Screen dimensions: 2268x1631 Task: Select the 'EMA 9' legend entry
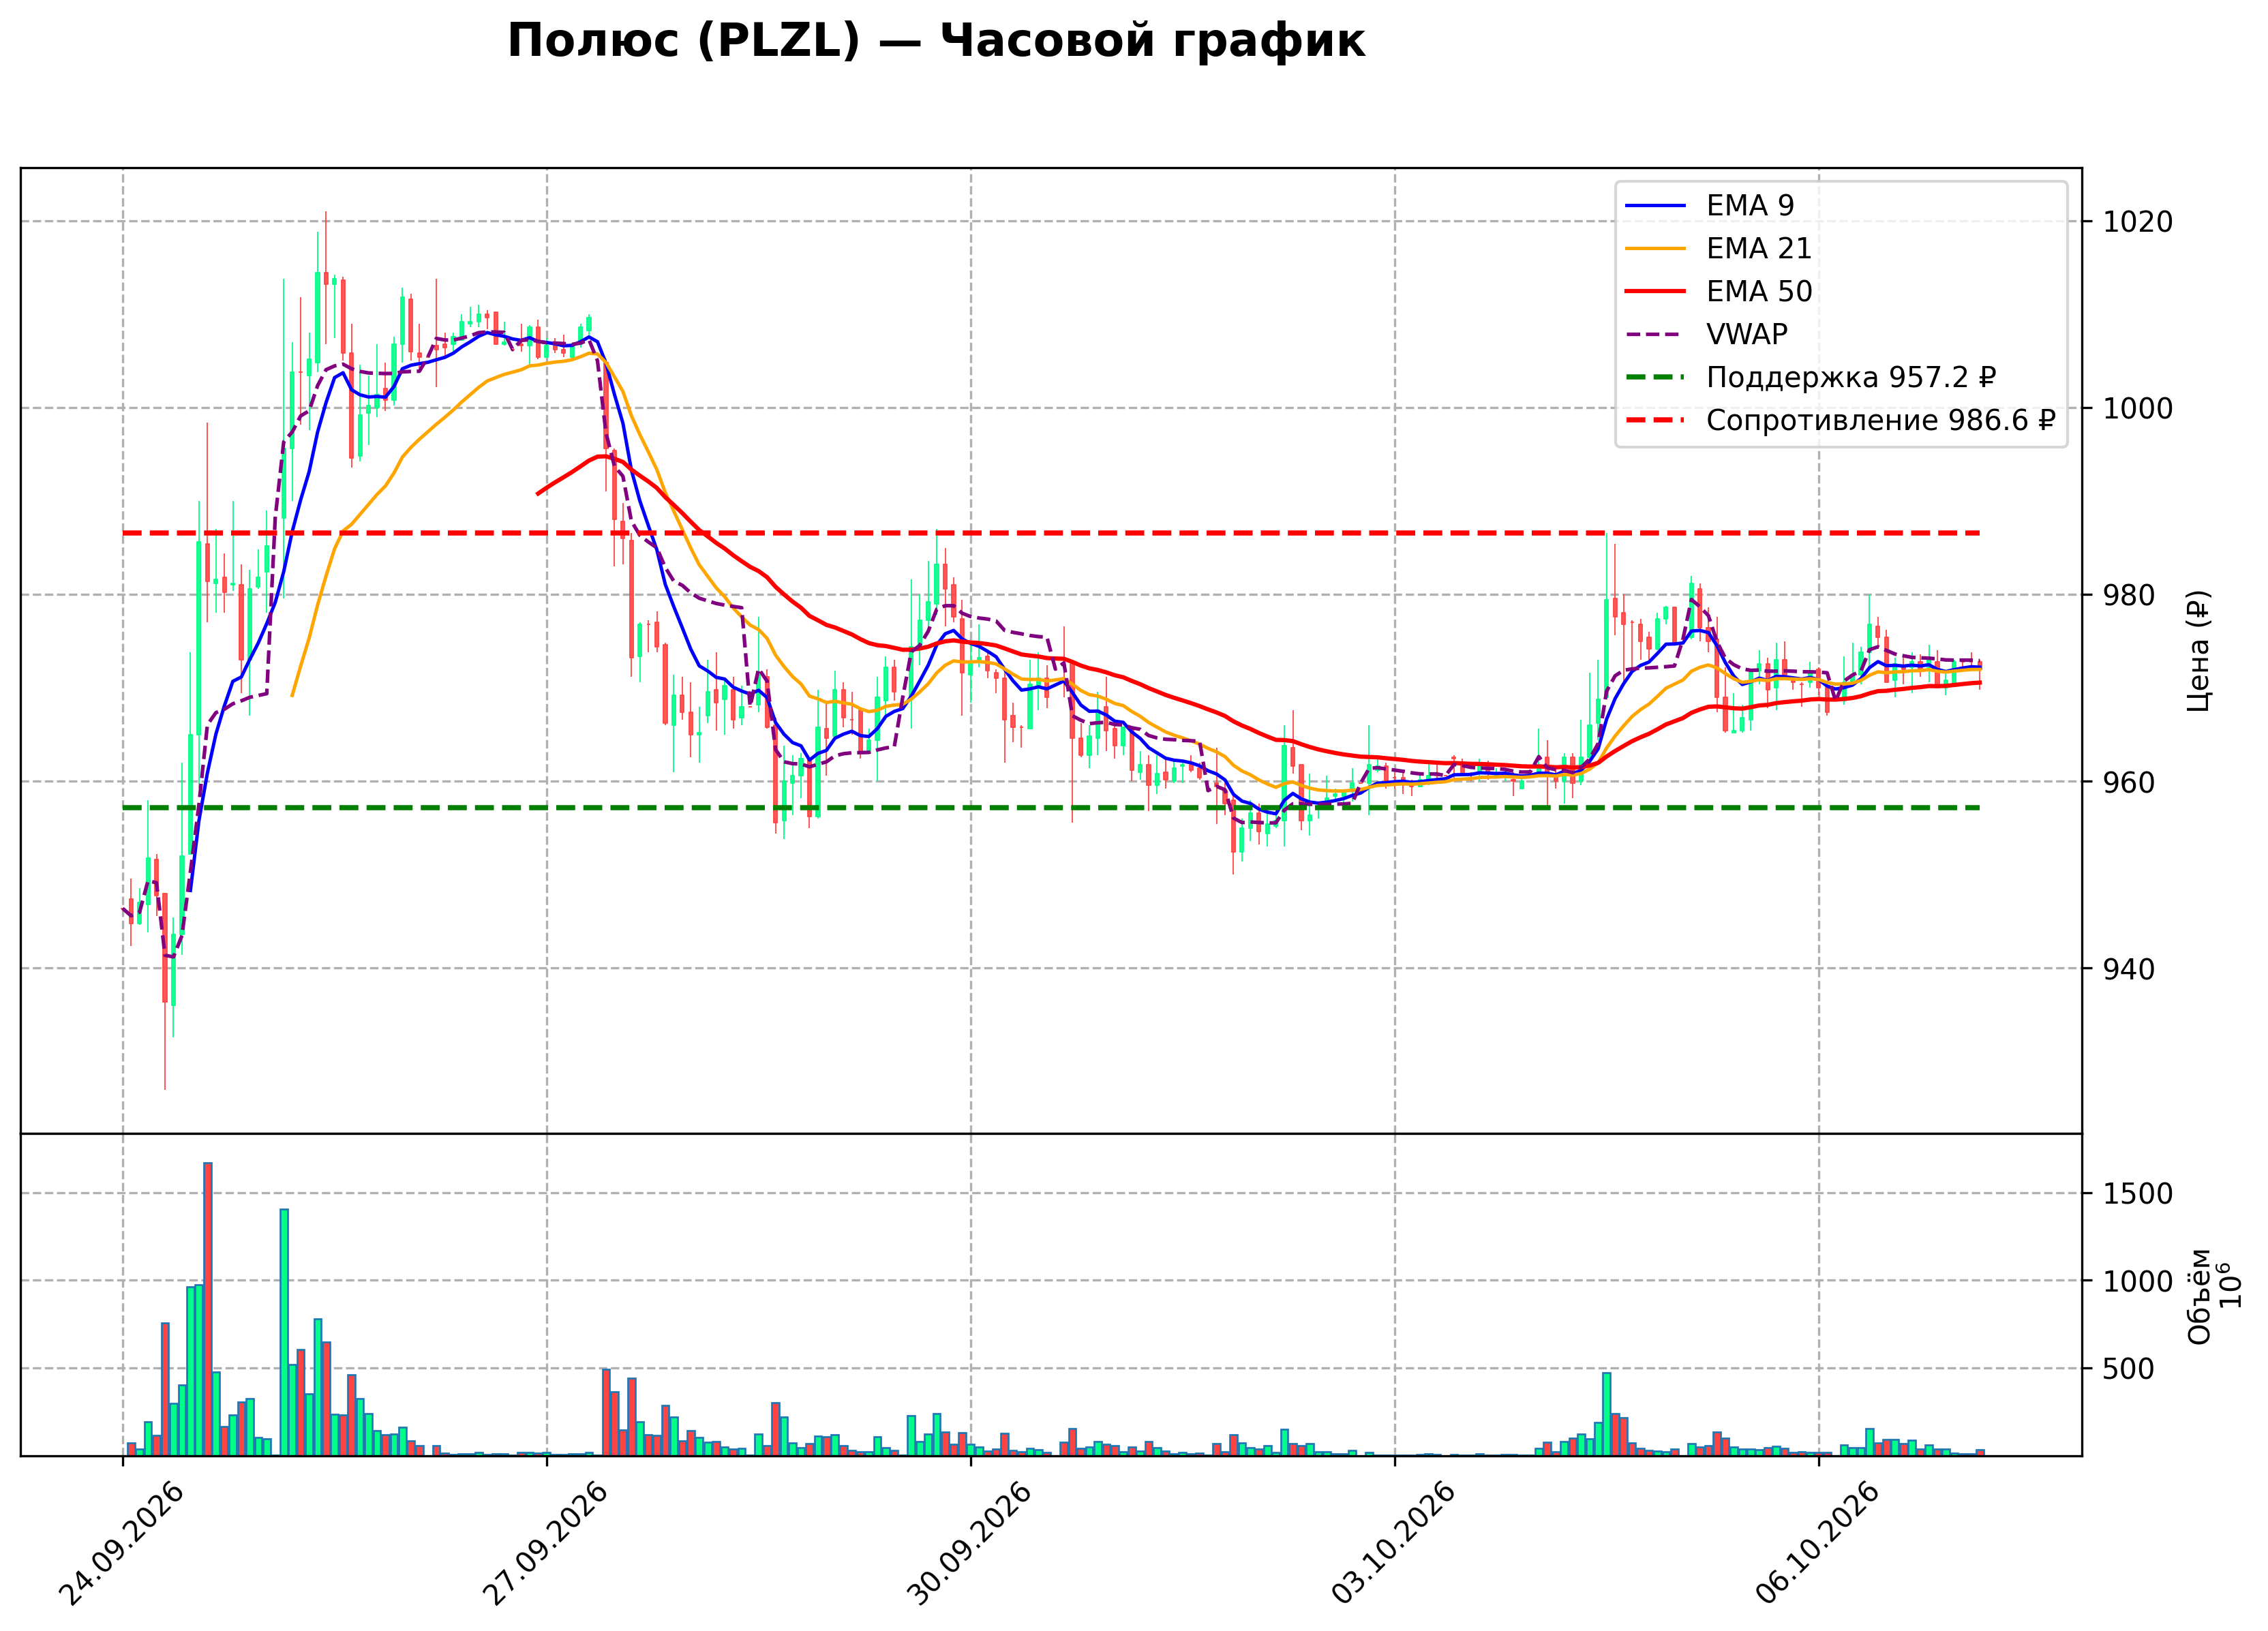[1710, 205]
